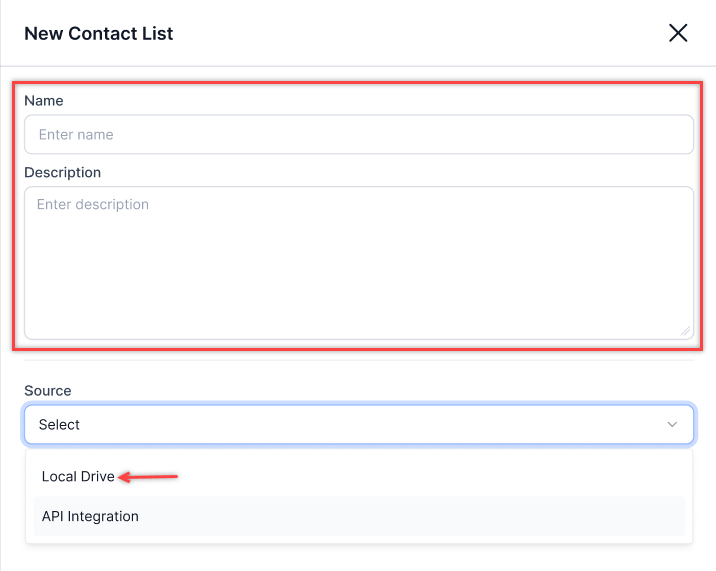The image size is (716, 571).
Task: Focus the Enter name input field
Action: [359, 134]
